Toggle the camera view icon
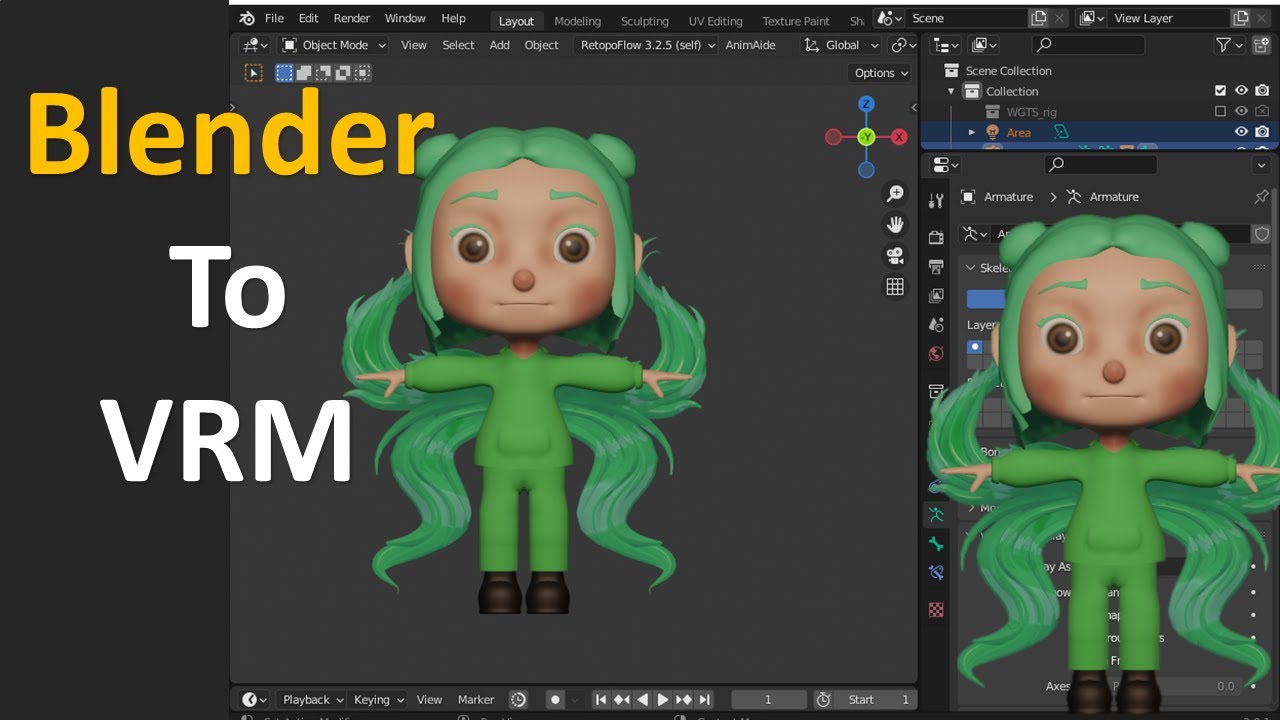 895,255
